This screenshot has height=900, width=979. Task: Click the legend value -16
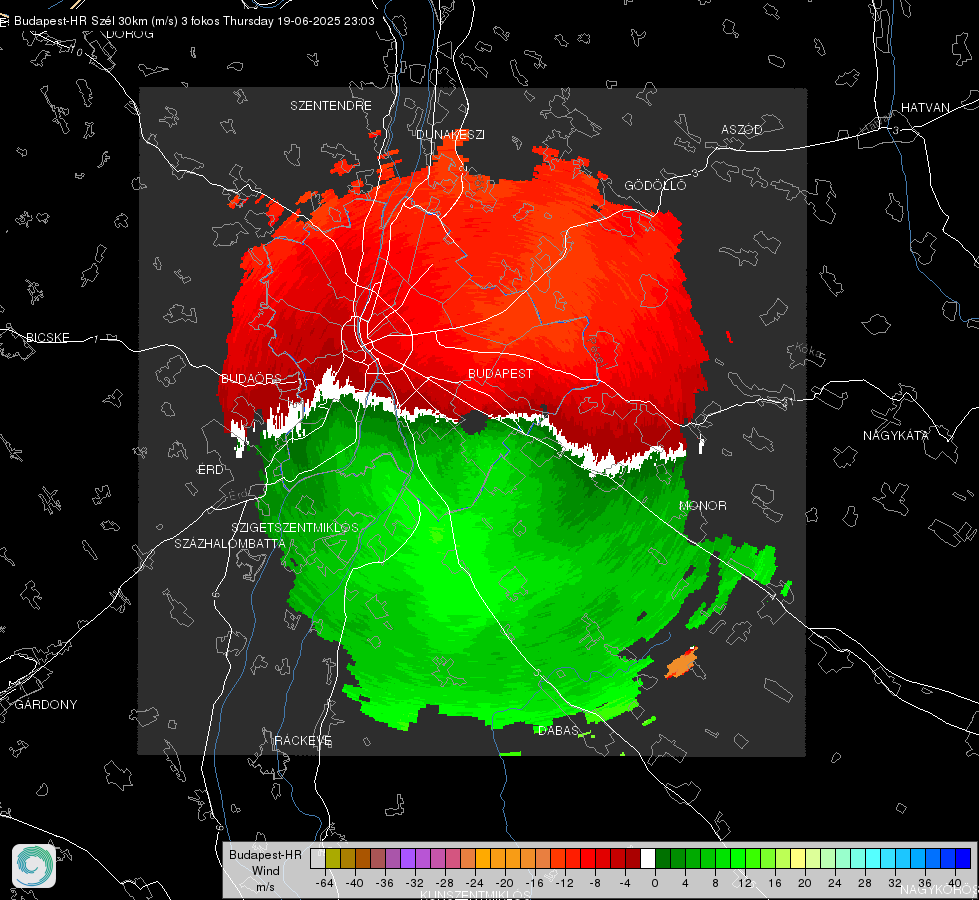534,883
